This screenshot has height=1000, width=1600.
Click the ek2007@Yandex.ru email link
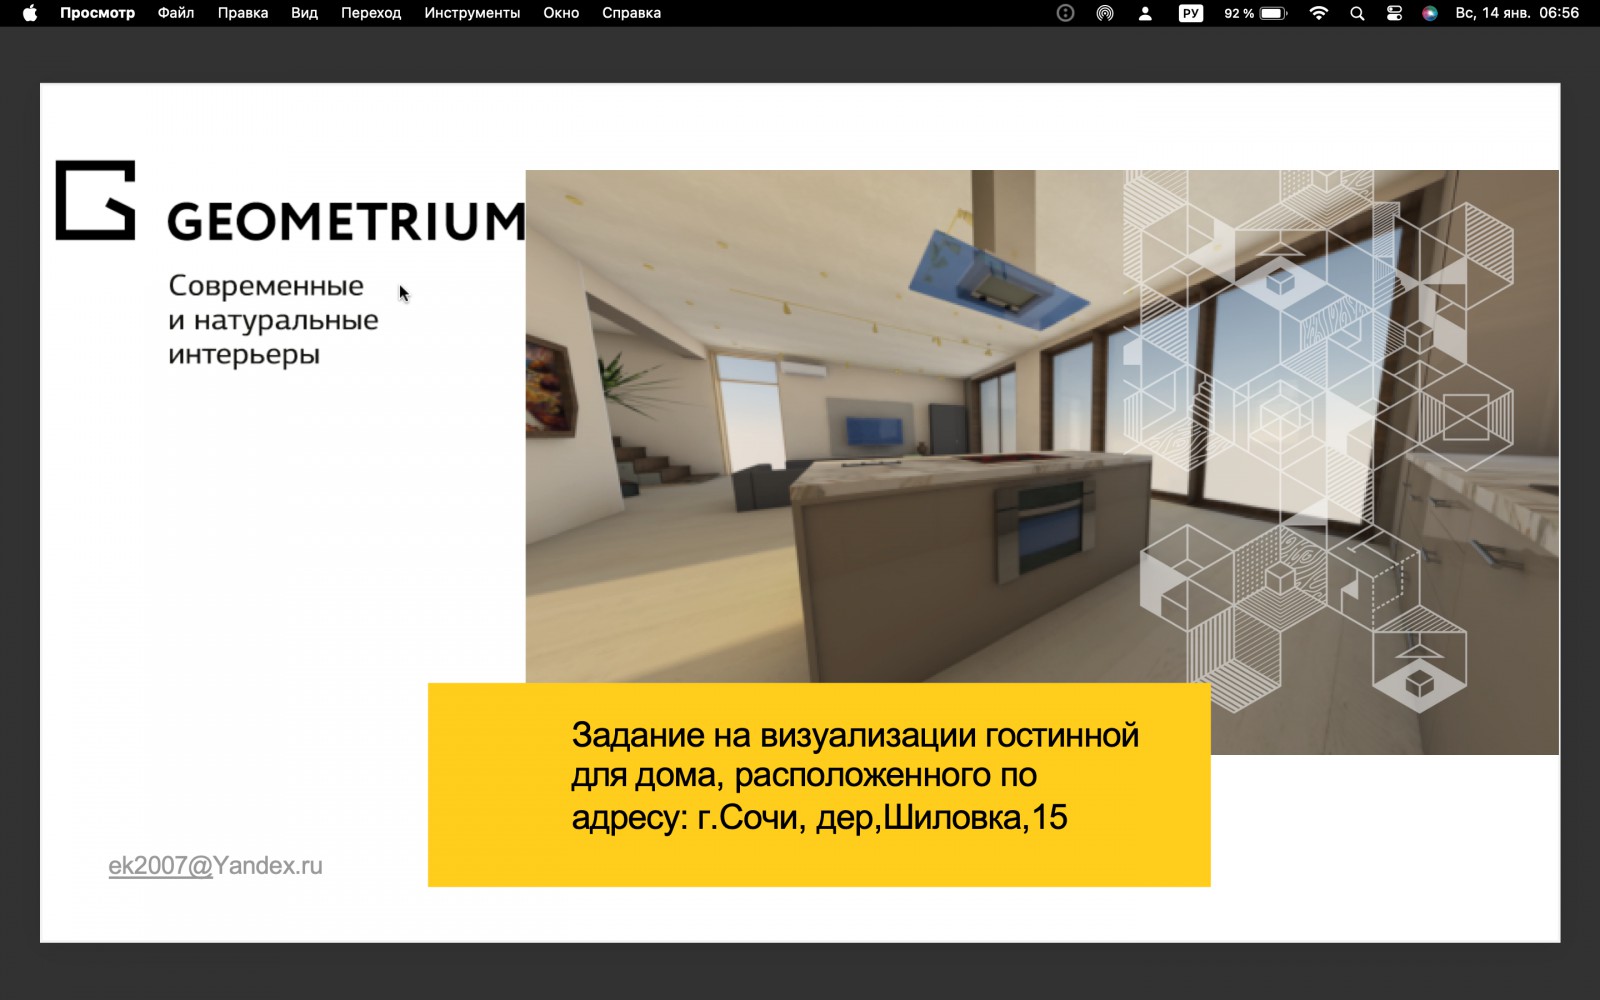tap(215, 866)
